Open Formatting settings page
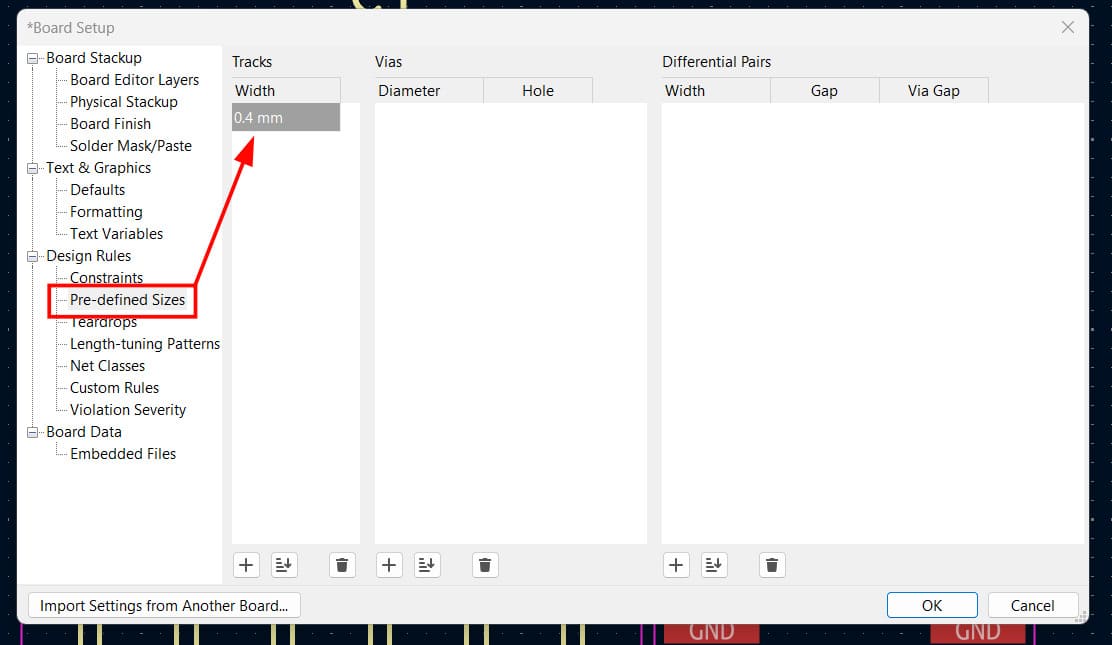Screen dimensions: 1112x645 point(106,212)
